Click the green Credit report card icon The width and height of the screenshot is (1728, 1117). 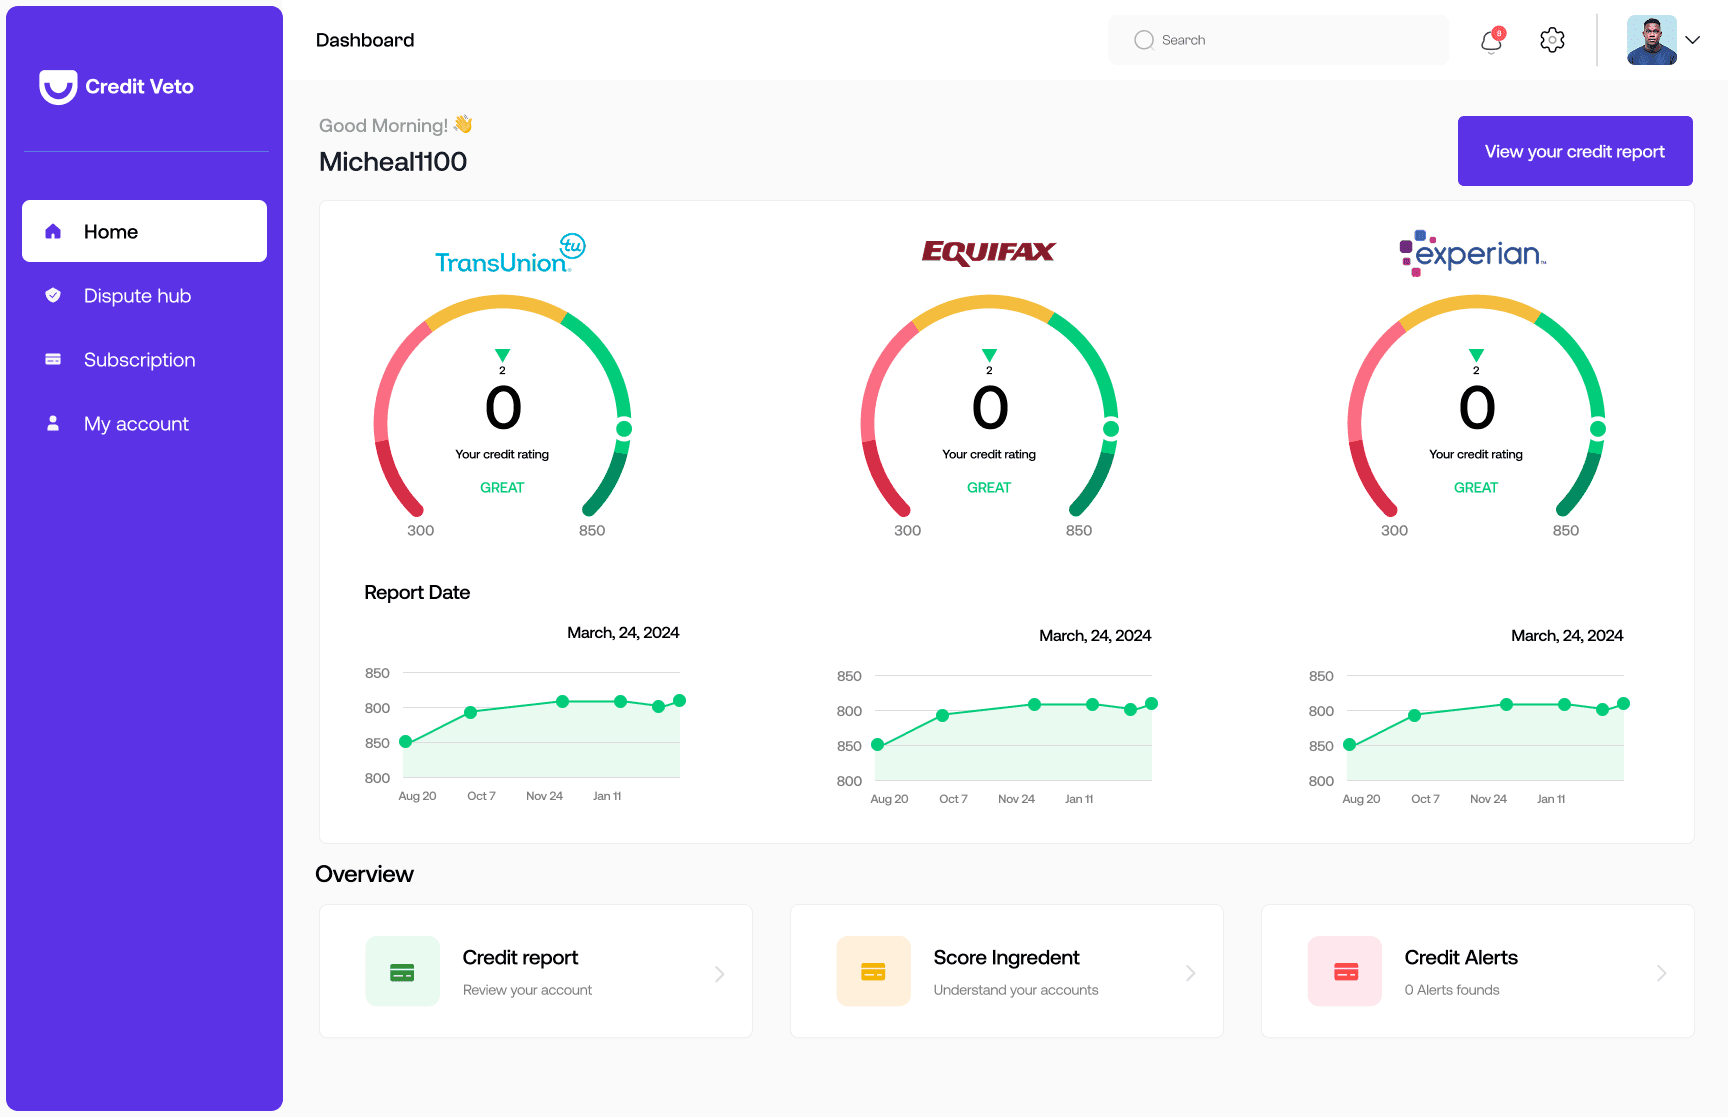(x=402, y=971)
